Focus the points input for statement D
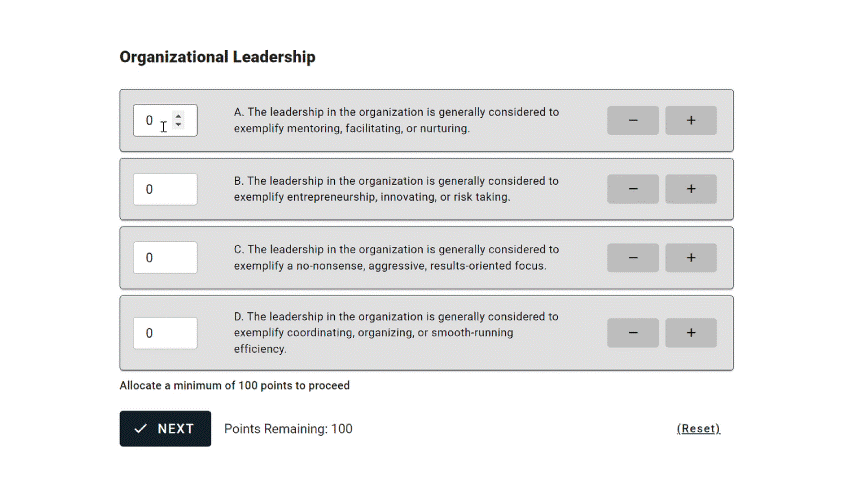 tap(165, 333)
